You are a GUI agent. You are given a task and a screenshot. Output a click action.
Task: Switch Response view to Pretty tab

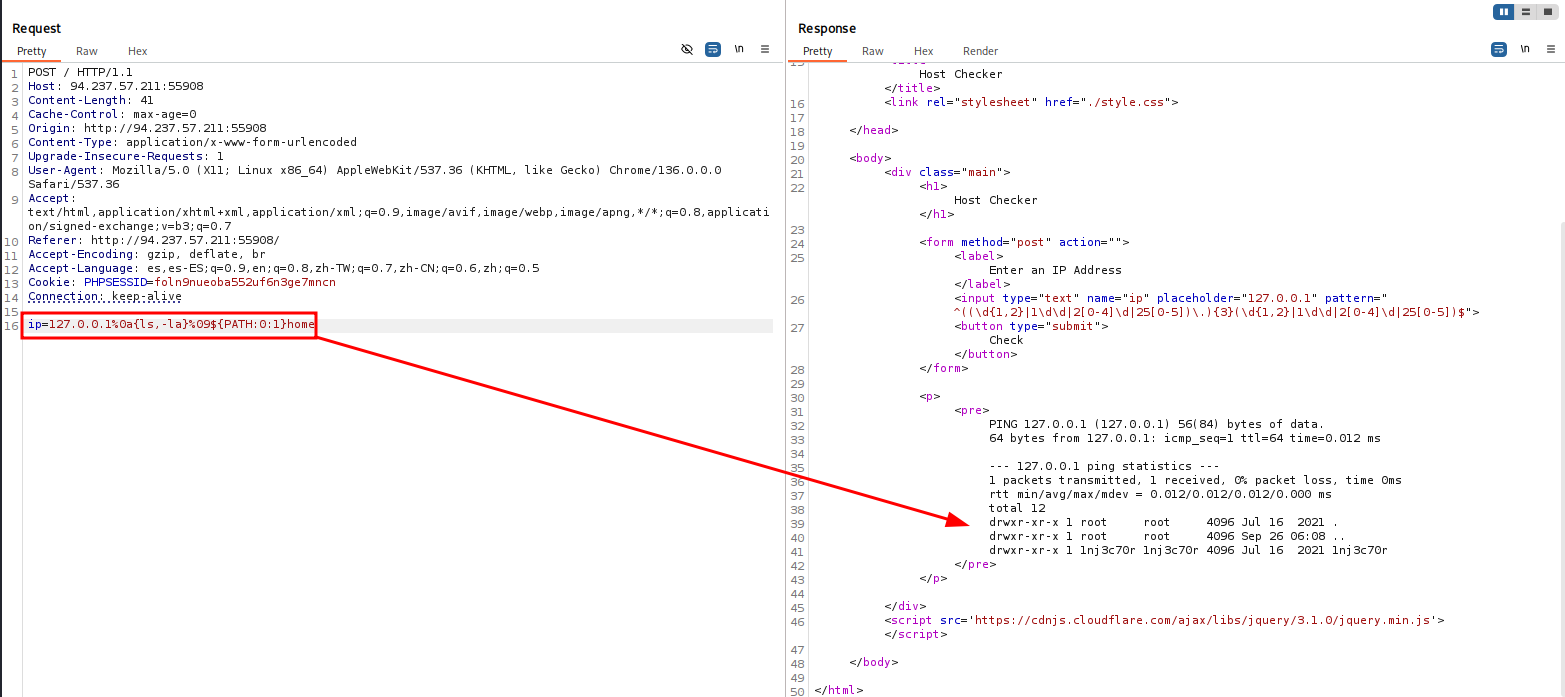(817, 51)
